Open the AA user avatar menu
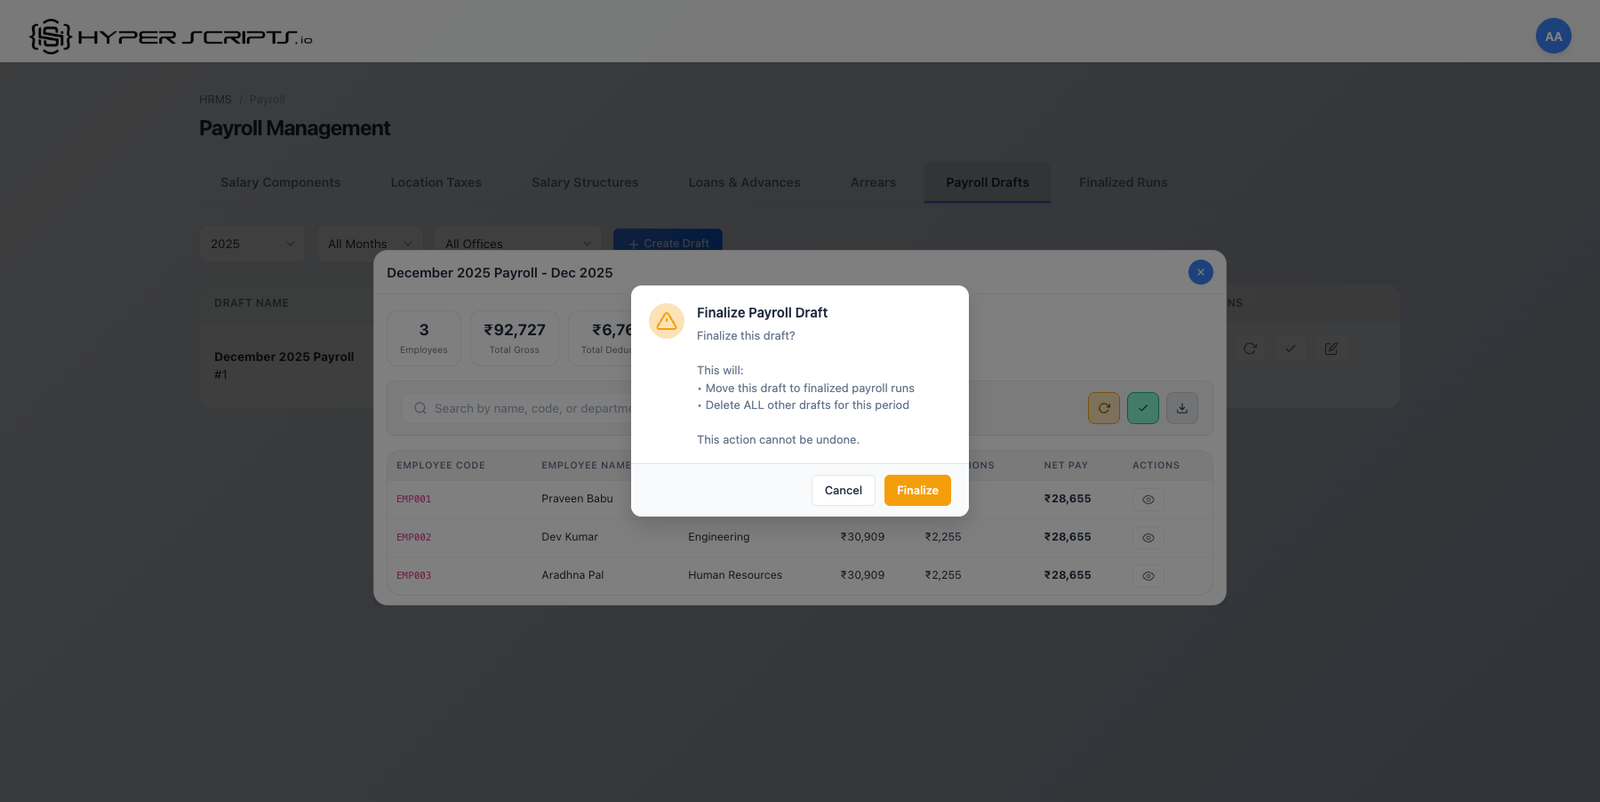1600x802 pixels. (x=1553, y=36)
